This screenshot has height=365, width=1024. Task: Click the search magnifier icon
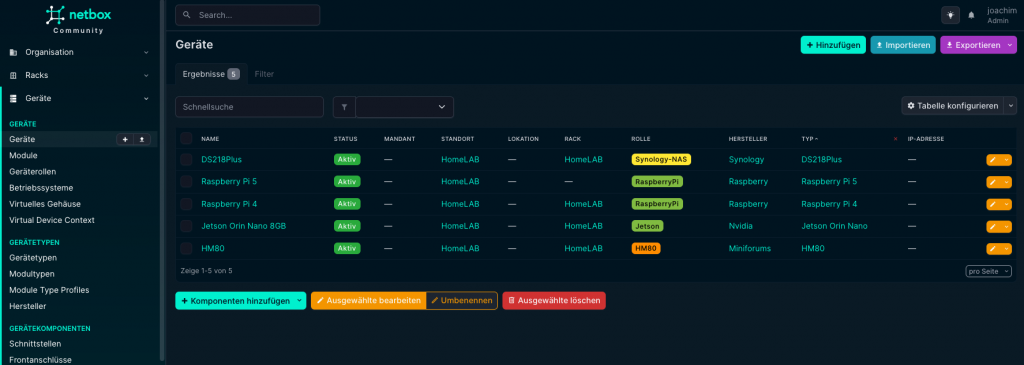tap(187, 14)
